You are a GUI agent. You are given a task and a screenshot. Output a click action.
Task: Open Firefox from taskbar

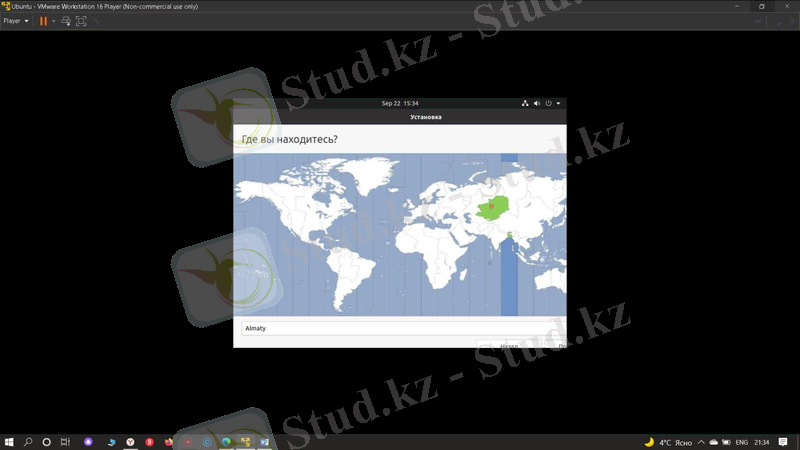pos(168,442)
